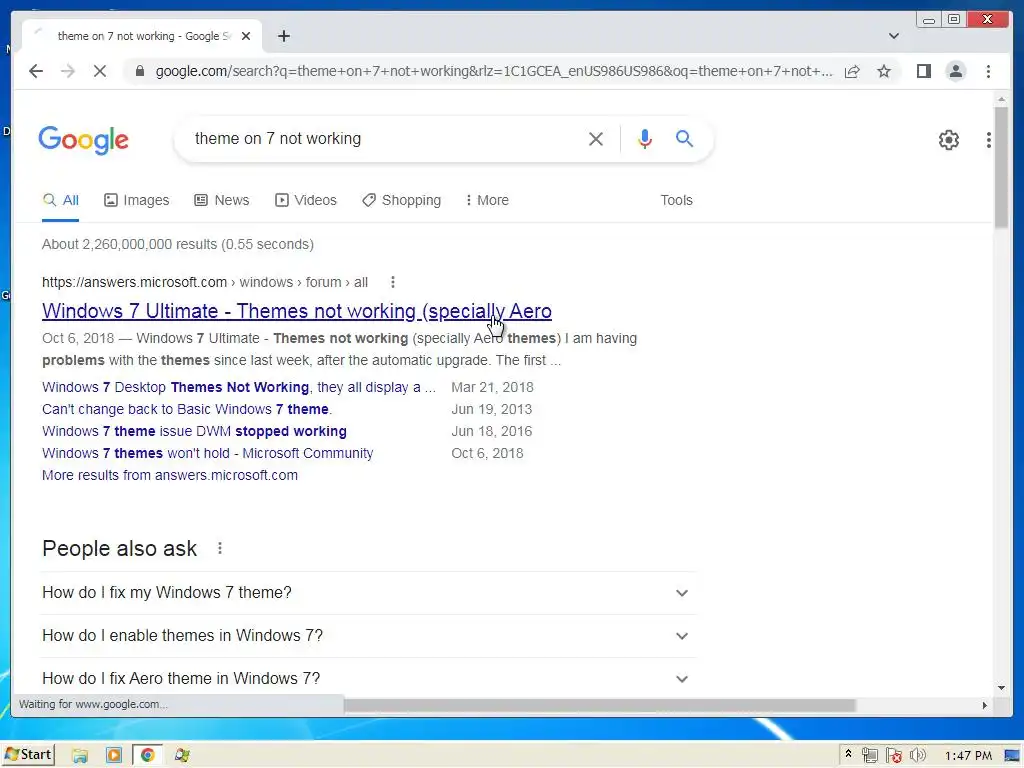Bookmark this page with the star
This screenshot has width=1024, height=768.
pos(884,71)
